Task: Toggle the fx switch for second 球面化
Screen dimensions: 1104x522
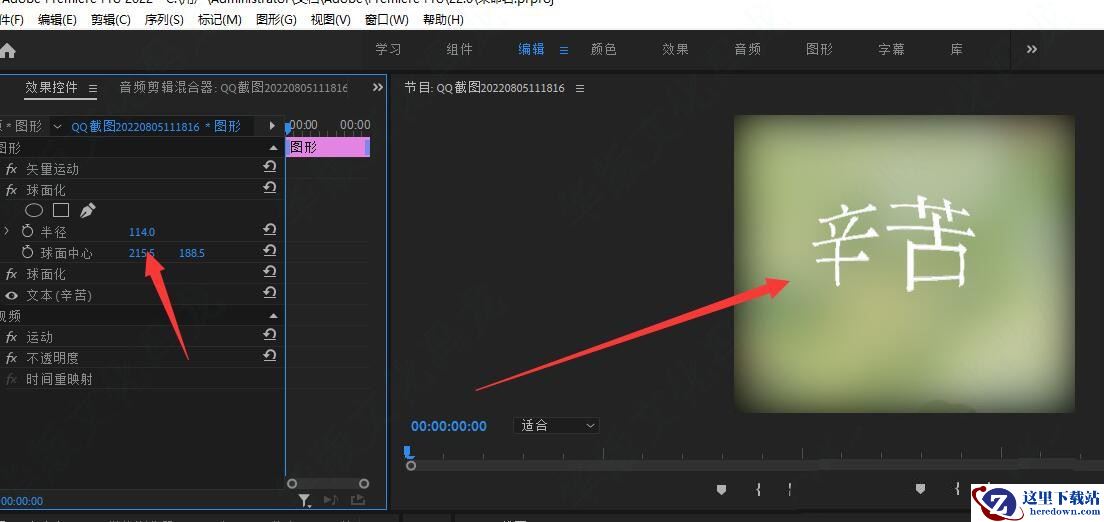Action: pos(11,274)
